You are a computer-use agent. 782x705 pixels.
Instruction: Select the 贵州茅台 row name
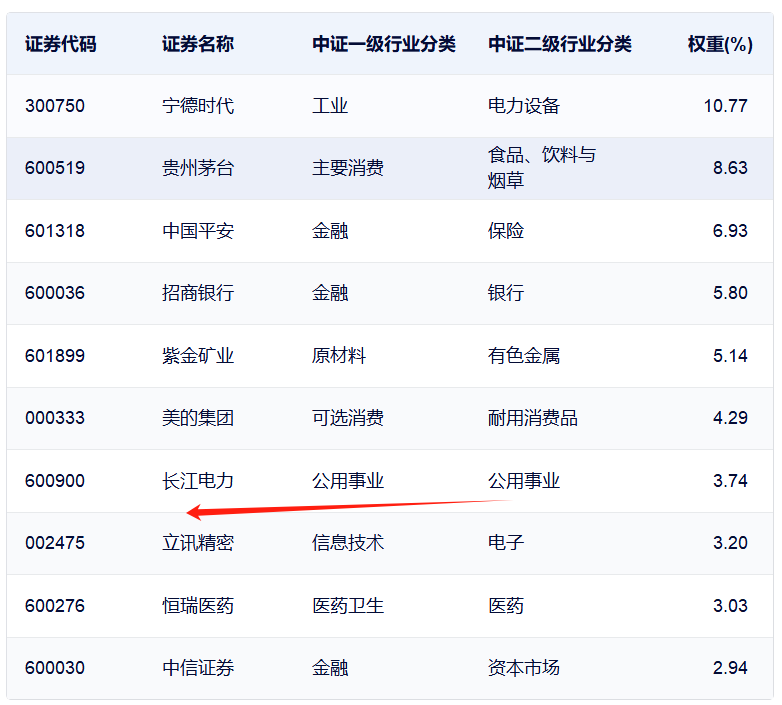(197, 168)
